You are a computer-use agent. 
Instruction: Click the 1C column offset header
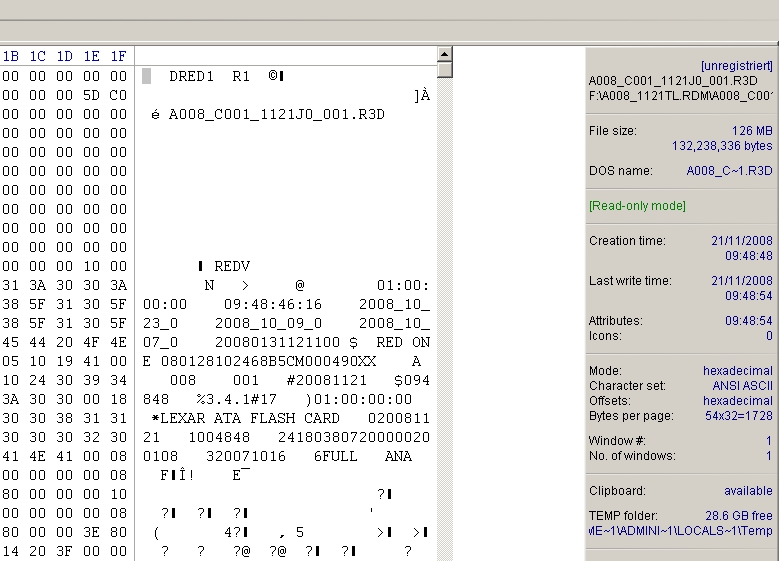click(x=37, y=56)
